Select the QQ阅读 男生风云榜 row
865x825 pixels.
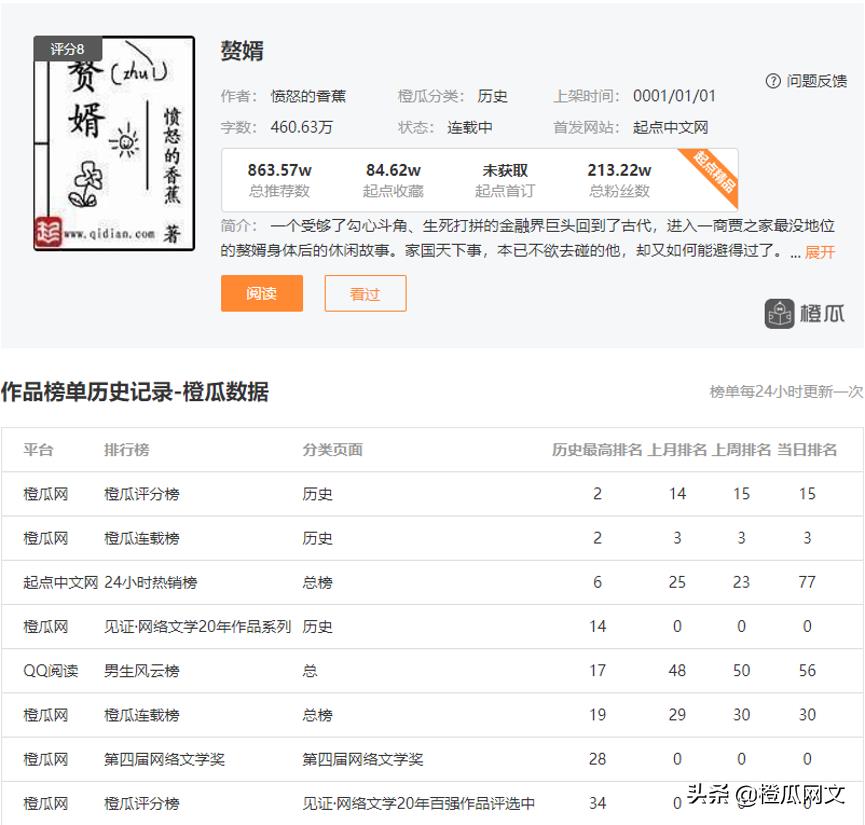[x=143, y=670]
